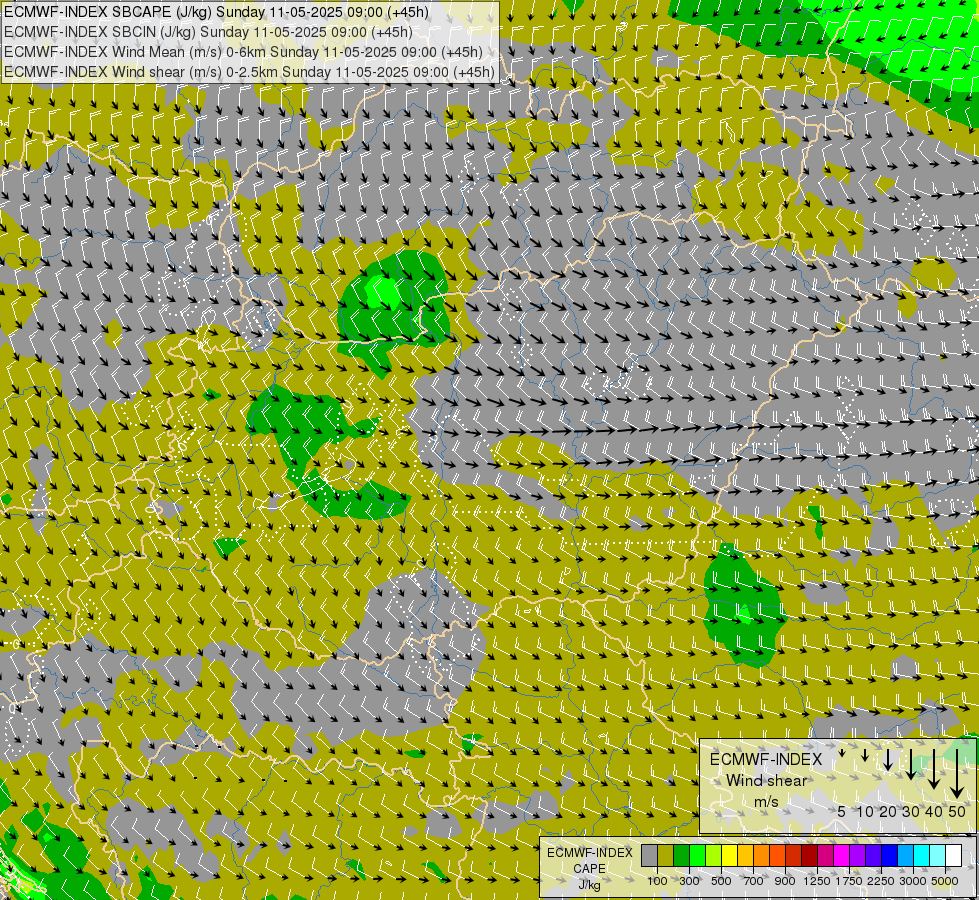Click 'ECMWF-INDEX' heading in wind shear legend
The image size is (979, 900).
(766, 759)
